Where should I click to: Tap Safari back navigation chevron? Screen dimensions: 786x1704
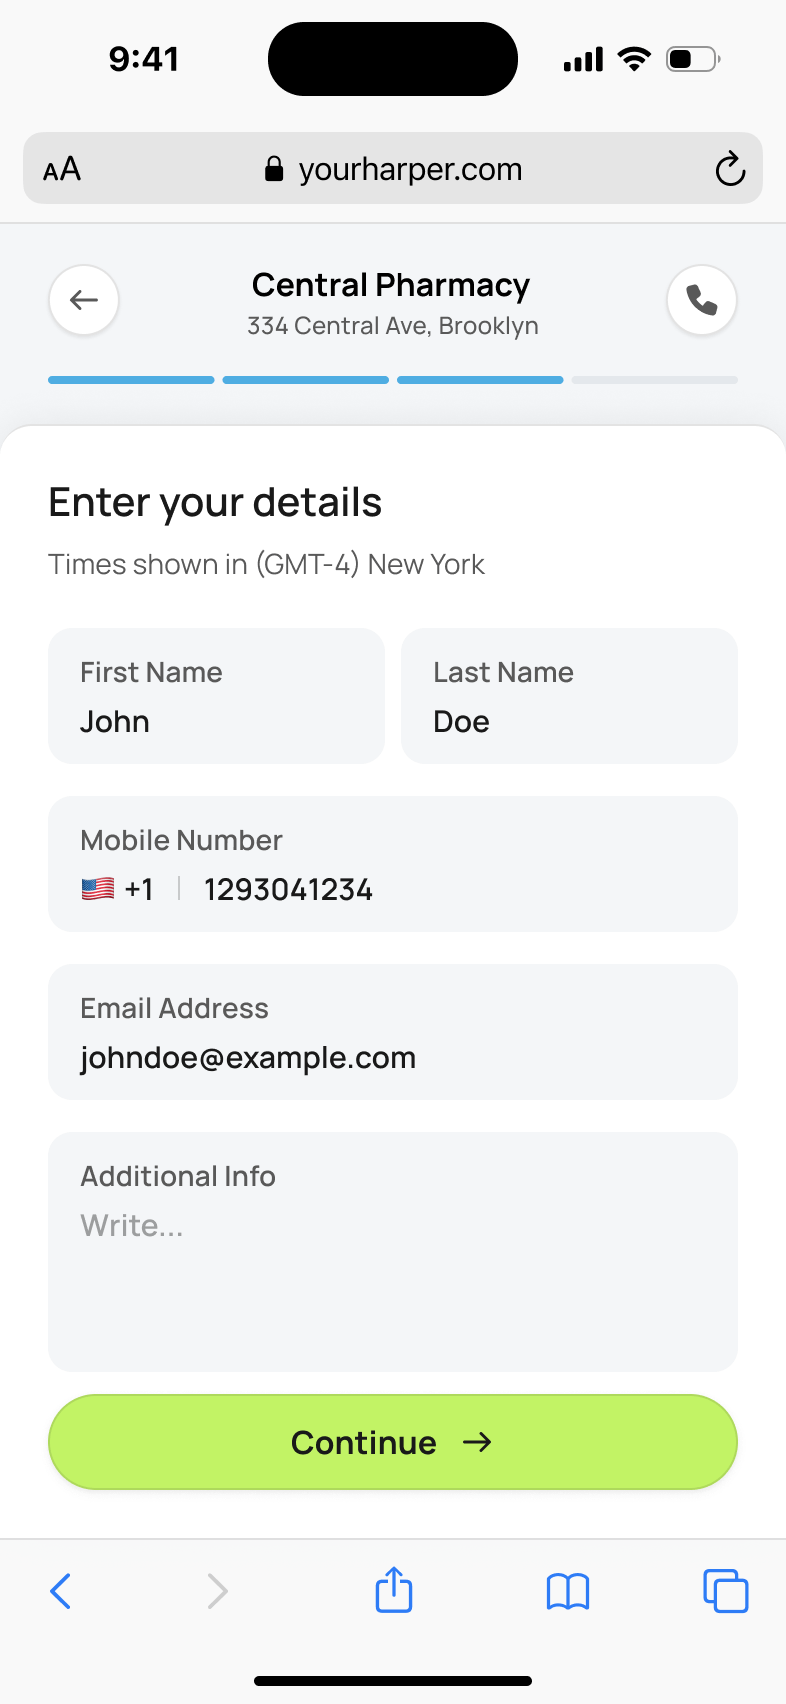click(61, 1591)
